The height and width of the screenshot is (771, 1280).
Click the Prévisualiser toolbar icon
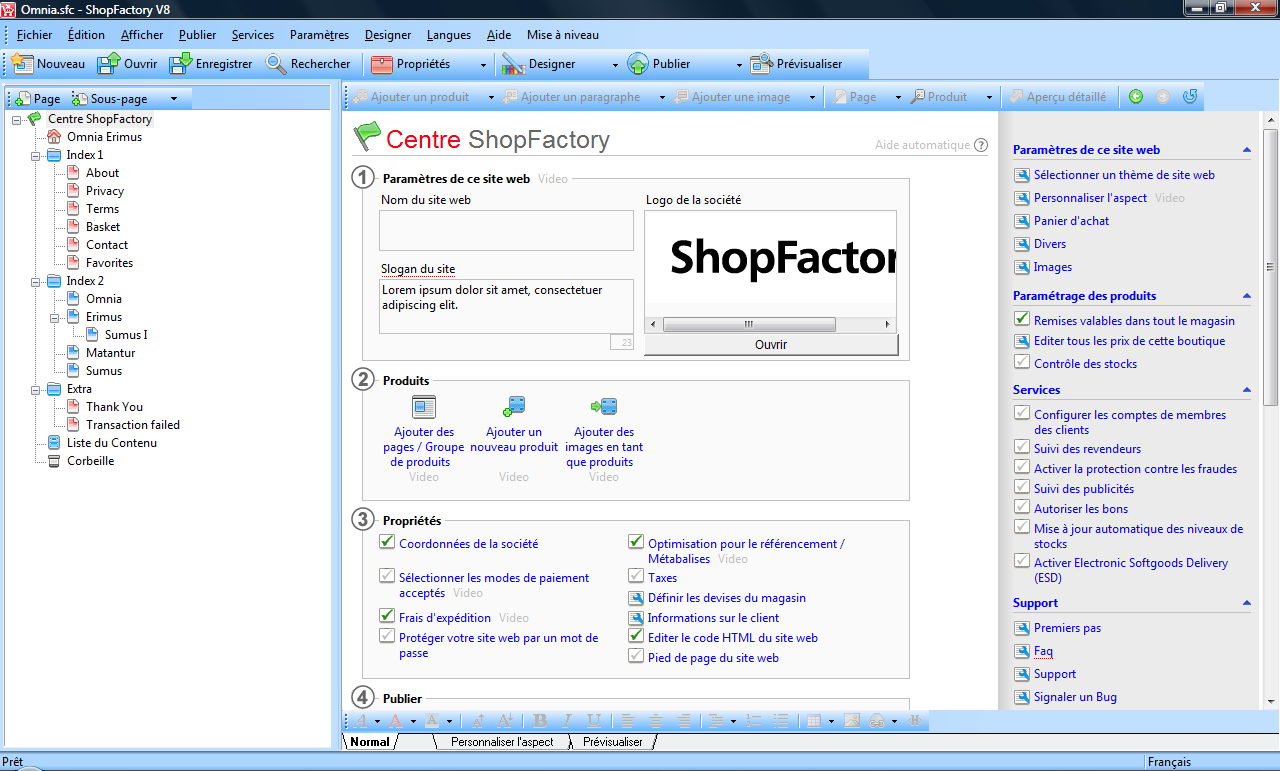pos(761,64)
